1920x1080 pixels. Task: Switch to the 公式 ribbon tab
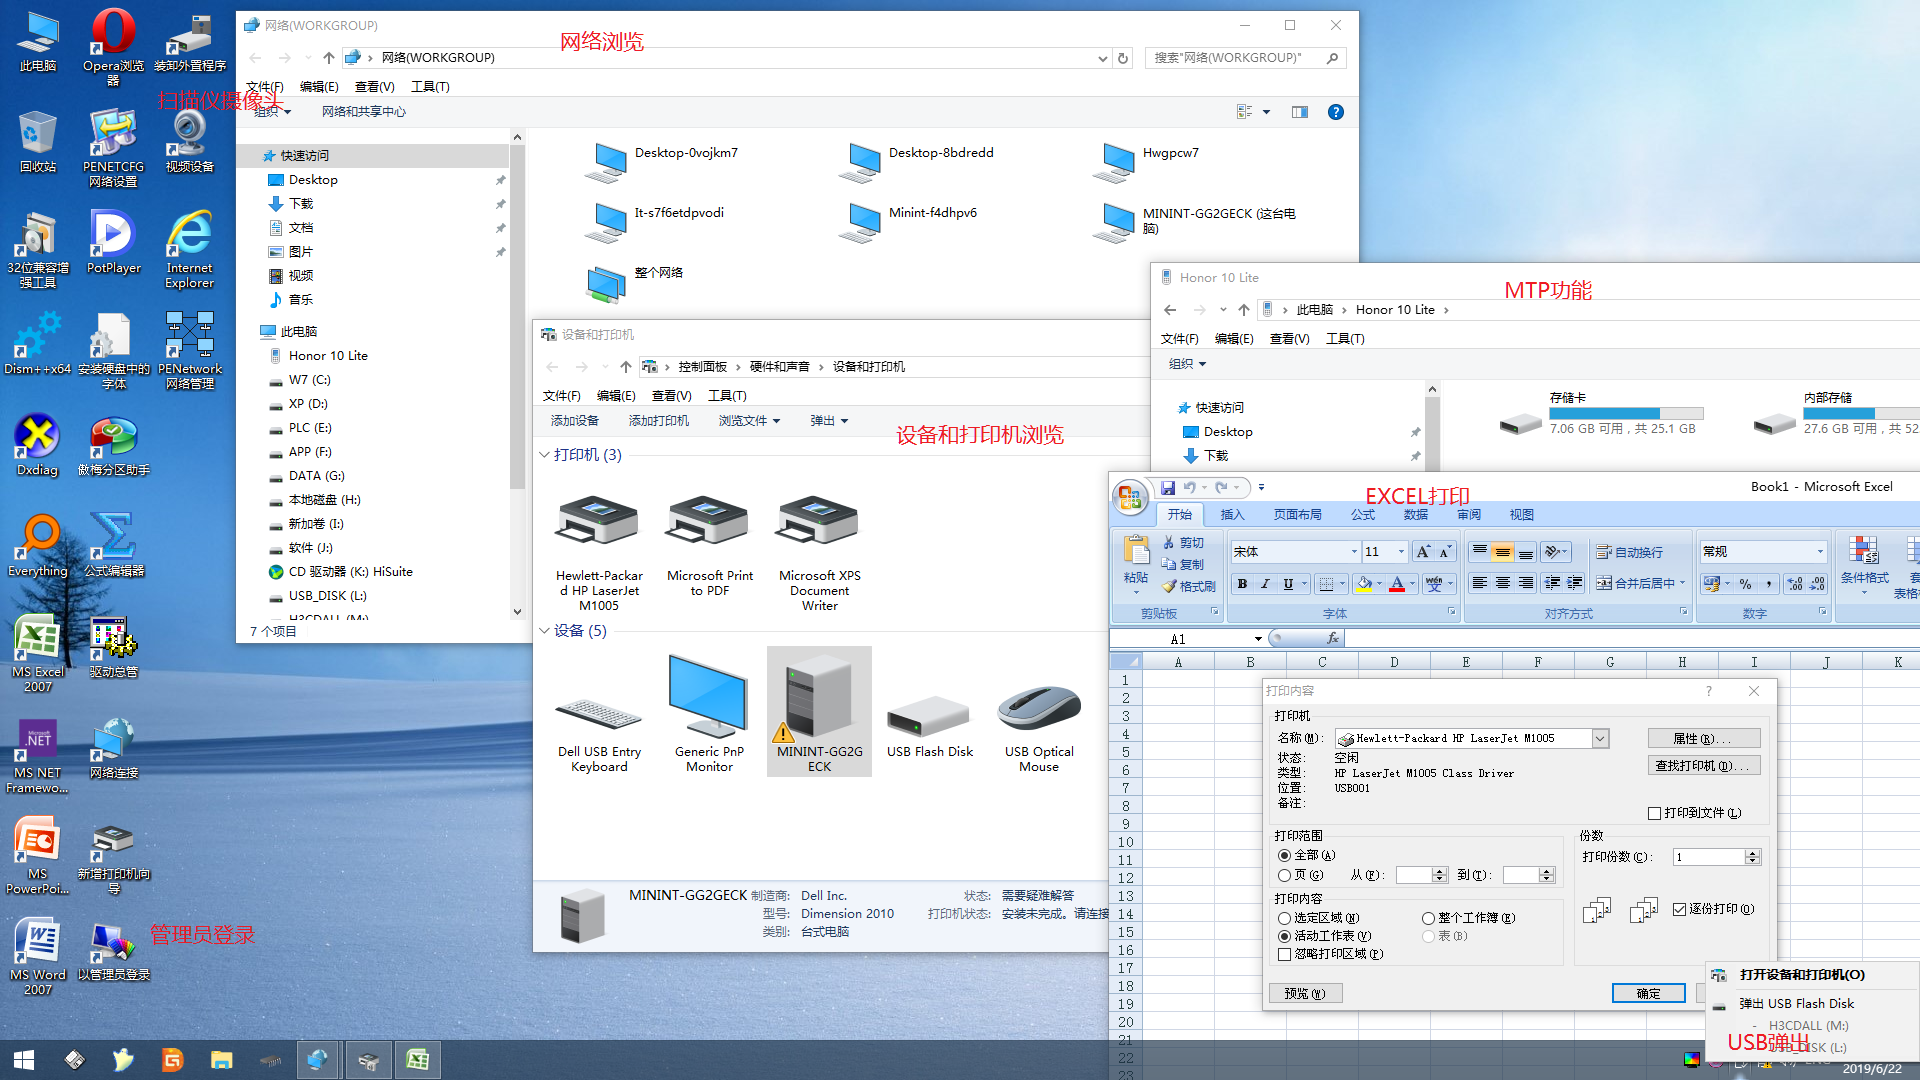(1363, 515)
